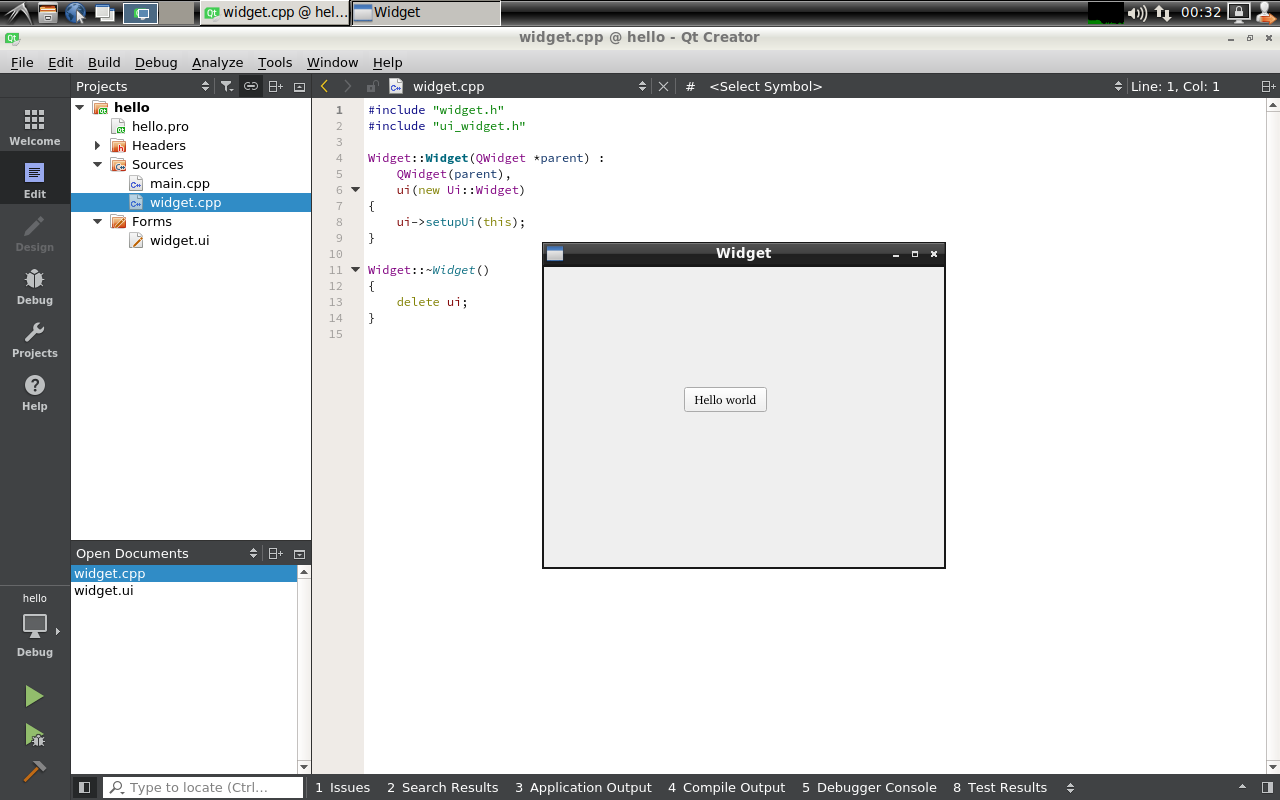Open the Help menu

[x=387, y=62]
